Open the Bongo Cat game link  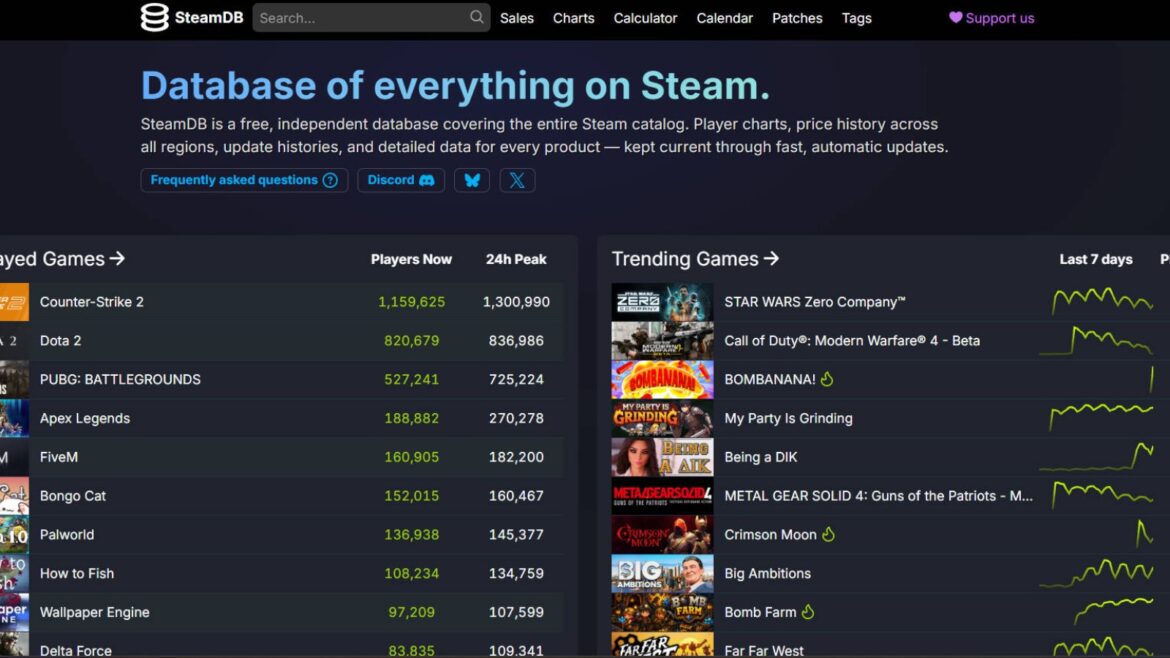(x=72, y=495)
